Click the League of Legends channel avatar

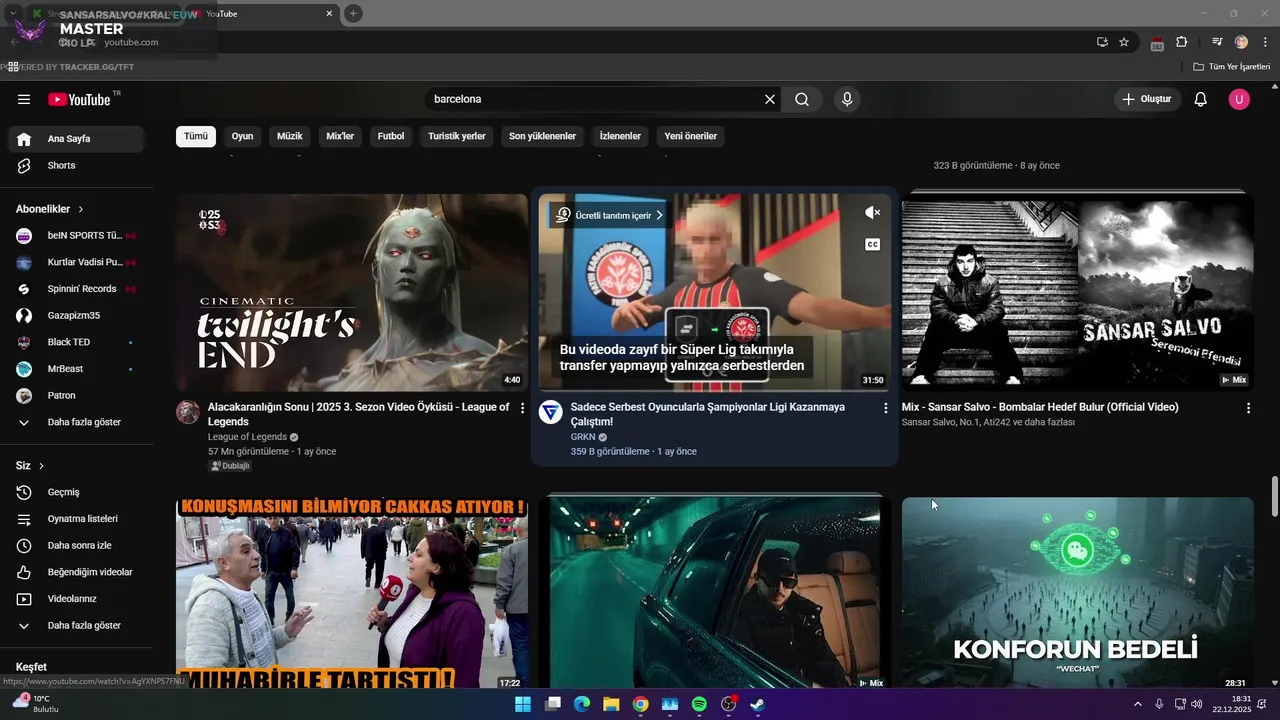pyautogui.click(x=188, y=412)
